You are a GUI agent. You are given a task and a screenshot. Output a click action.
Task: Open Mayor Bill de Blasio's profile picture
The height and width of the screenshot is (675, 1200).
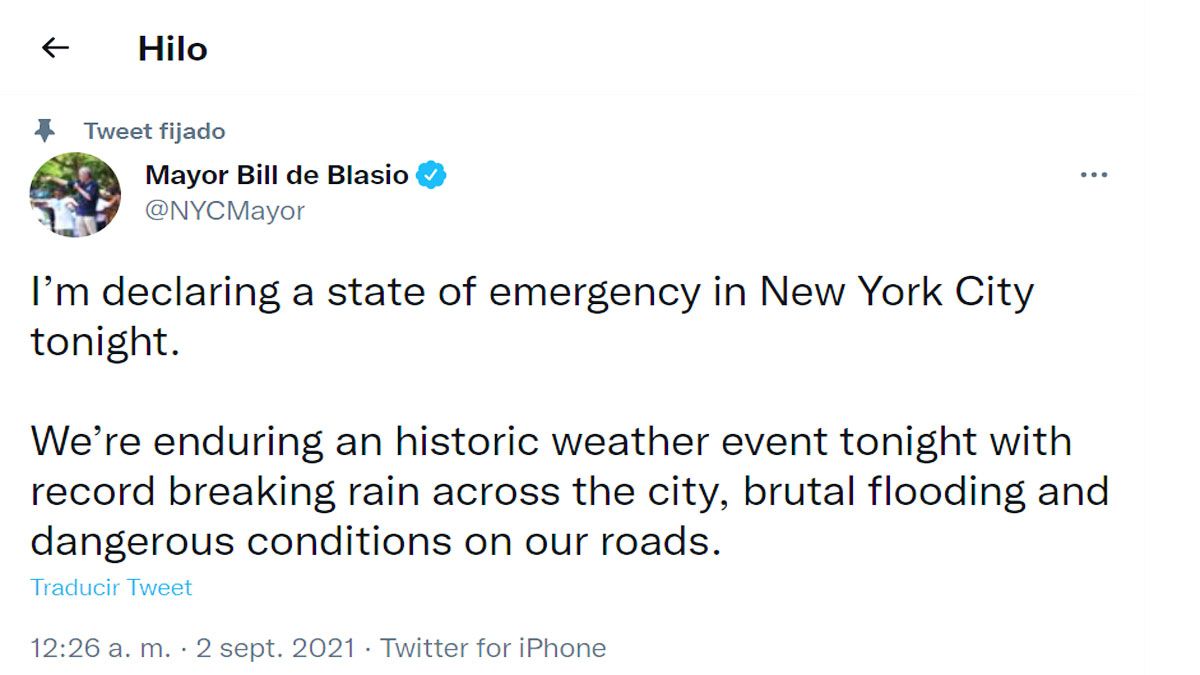(75, 195)
